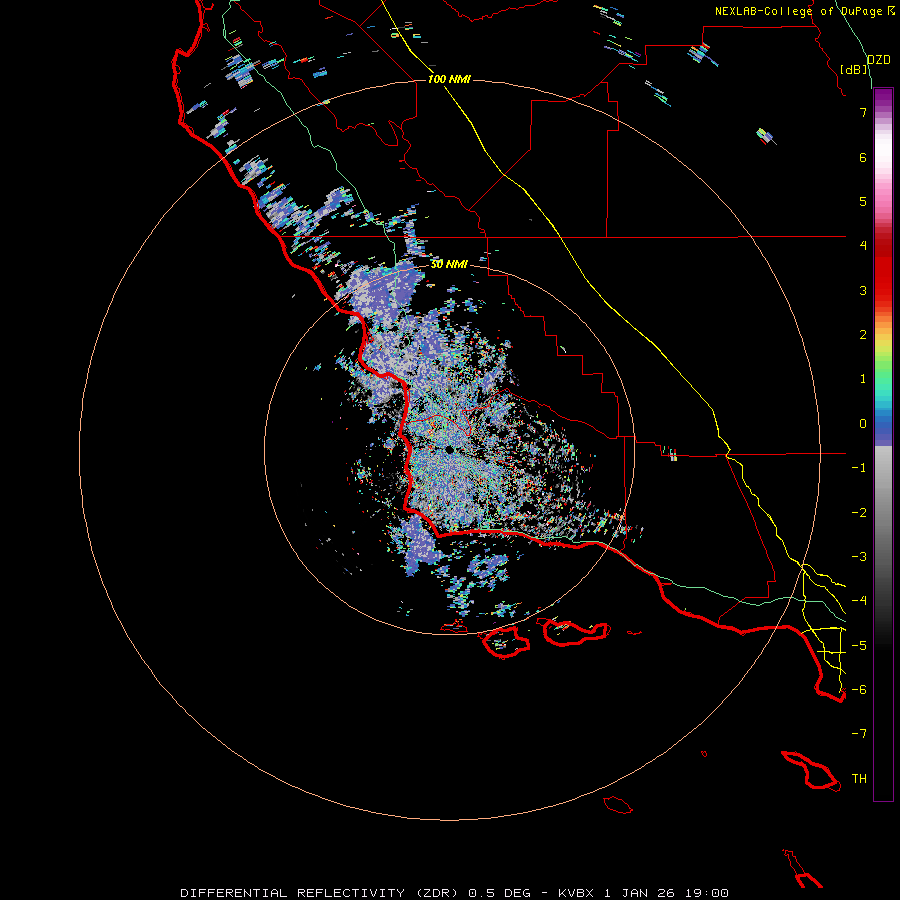The image size is (900, 900).
Task: Click the DIFFERENTIAL REFLECTIVITY (ZDR) caption text
Action: point(319,893)
